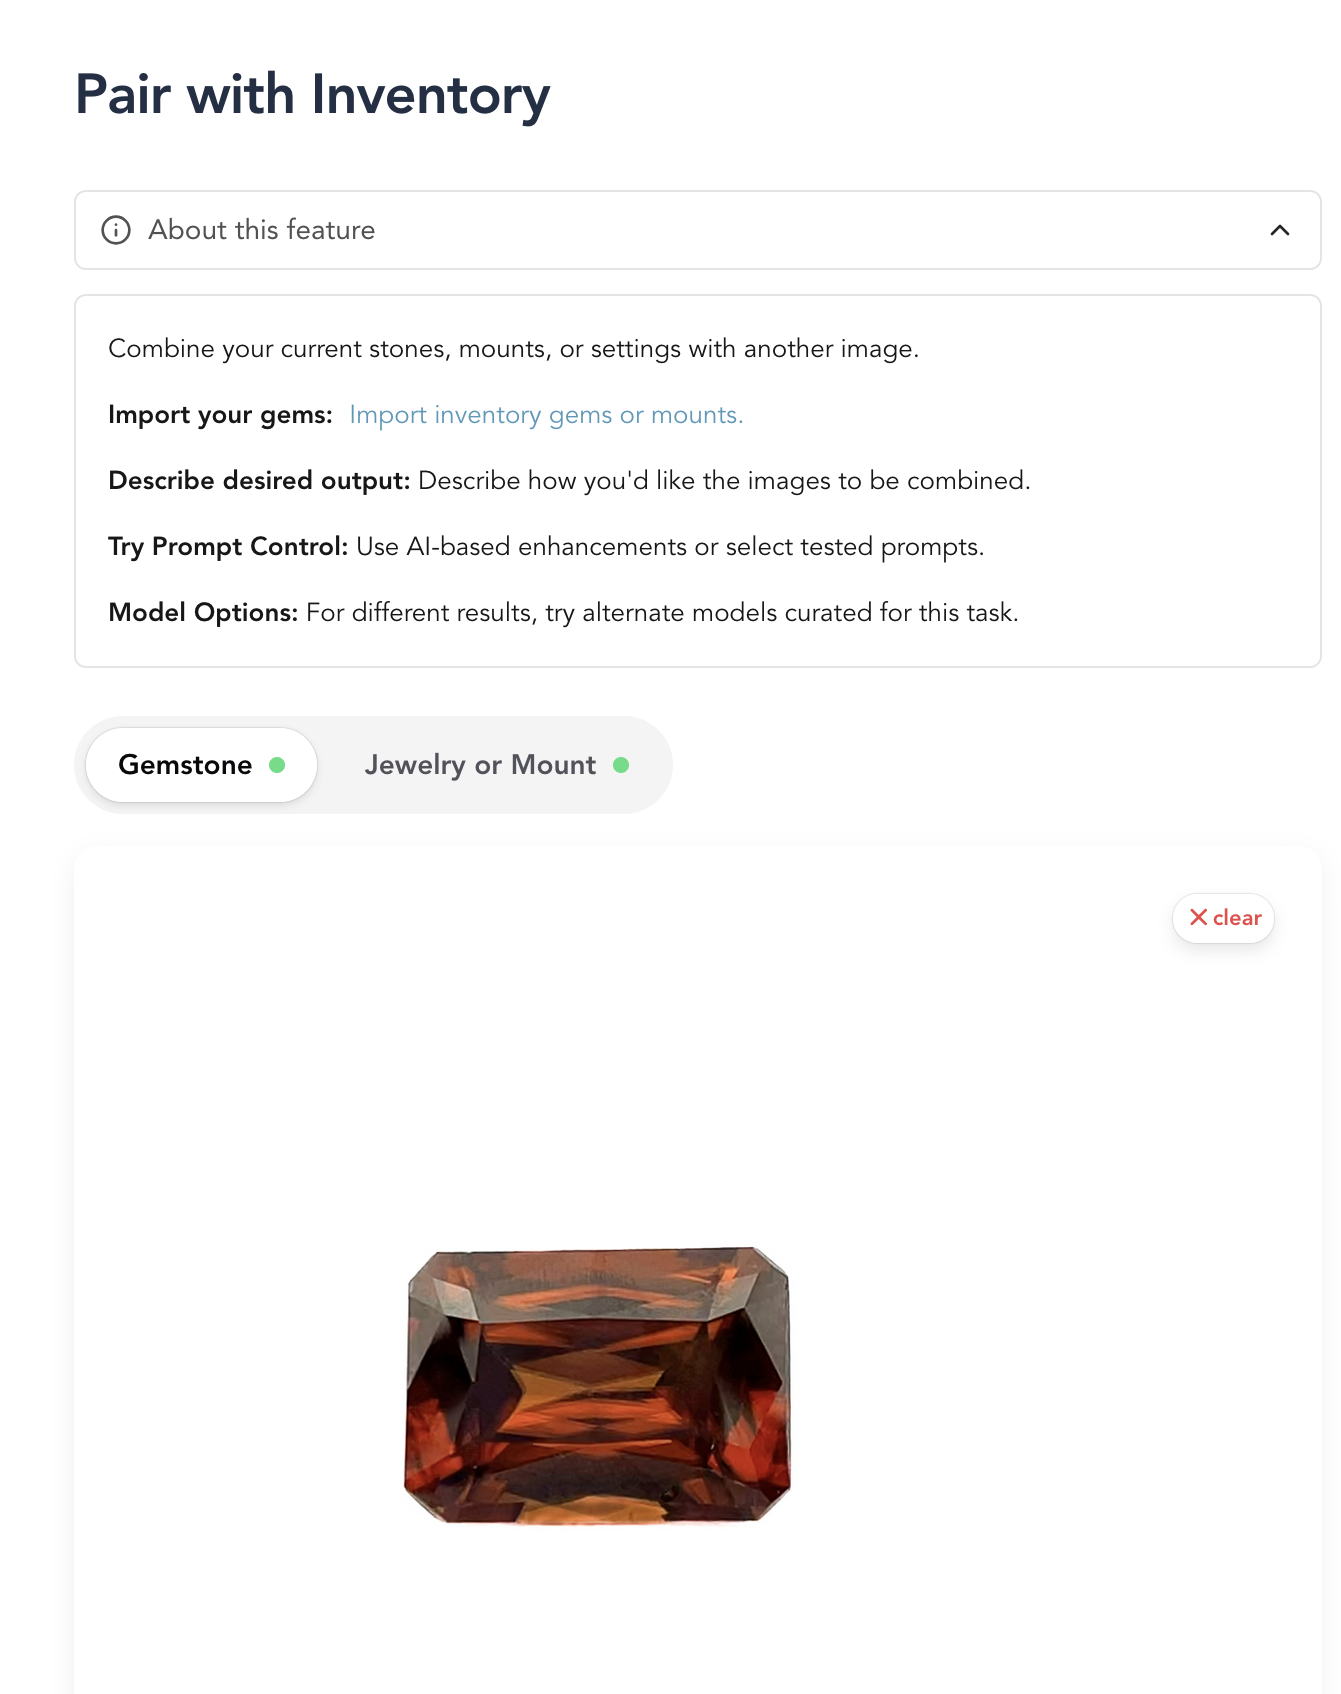Click the info icon beside "About this feature"
Viewport: 1341px width, 1694px height.
117,230
